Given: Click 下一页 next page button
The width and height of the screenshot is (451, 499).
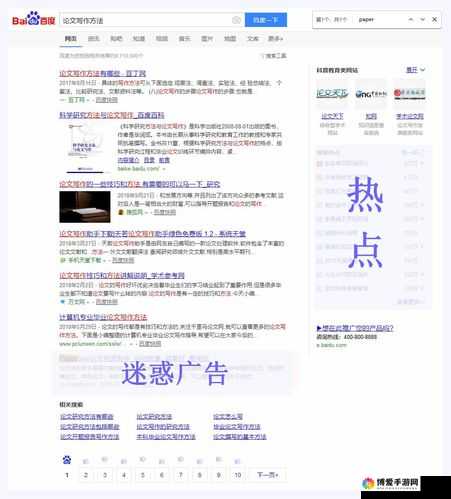Looking at the screenshot, I should pos(268,475).
